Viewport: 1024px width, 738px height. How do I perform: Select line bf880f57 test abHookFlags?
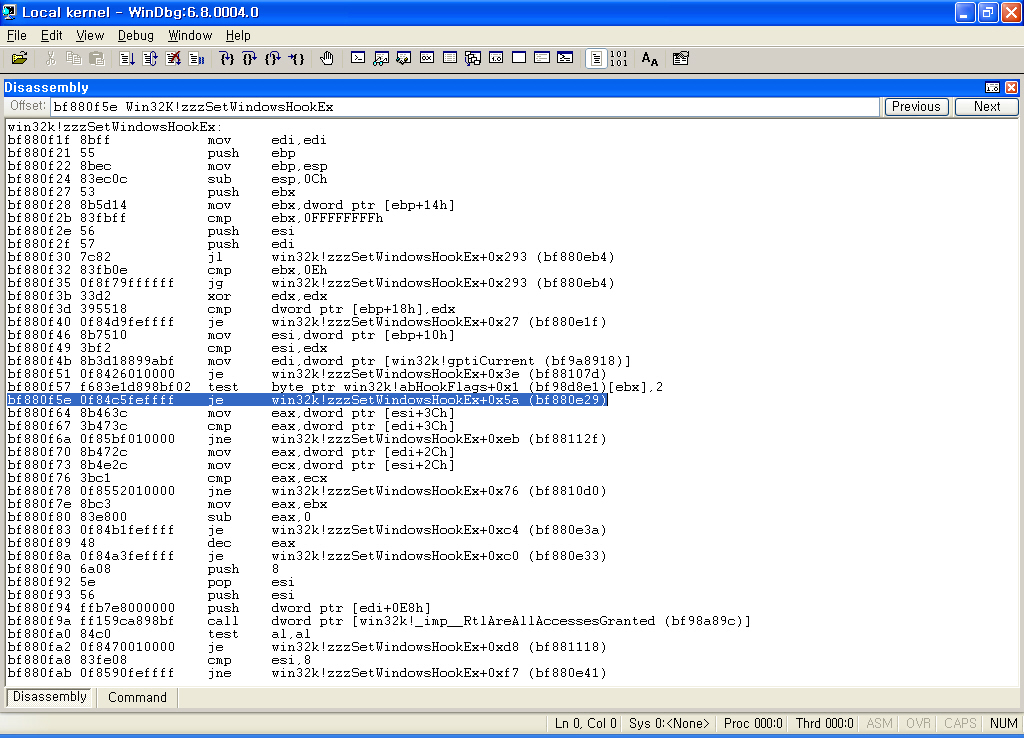click(335, 387)
